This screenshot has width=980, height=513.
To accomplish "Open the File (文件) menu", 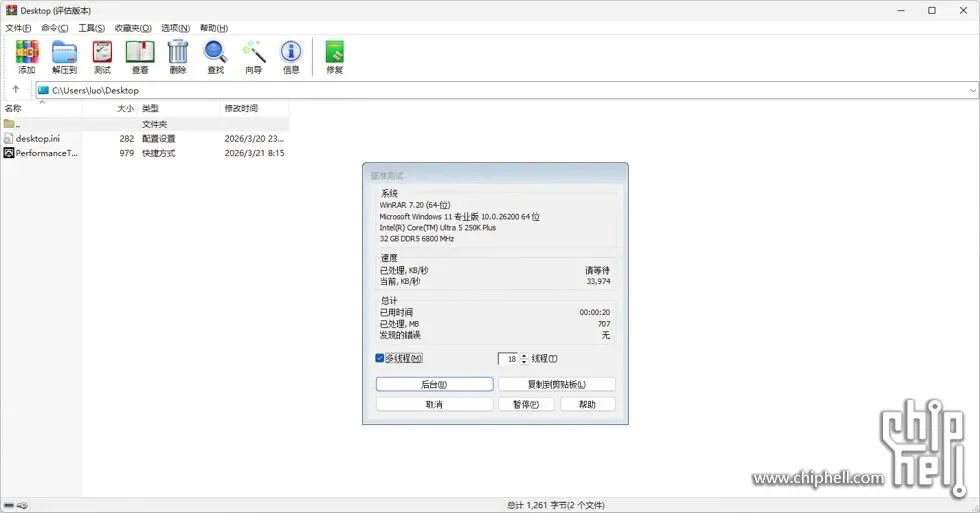I will [18, 28].
